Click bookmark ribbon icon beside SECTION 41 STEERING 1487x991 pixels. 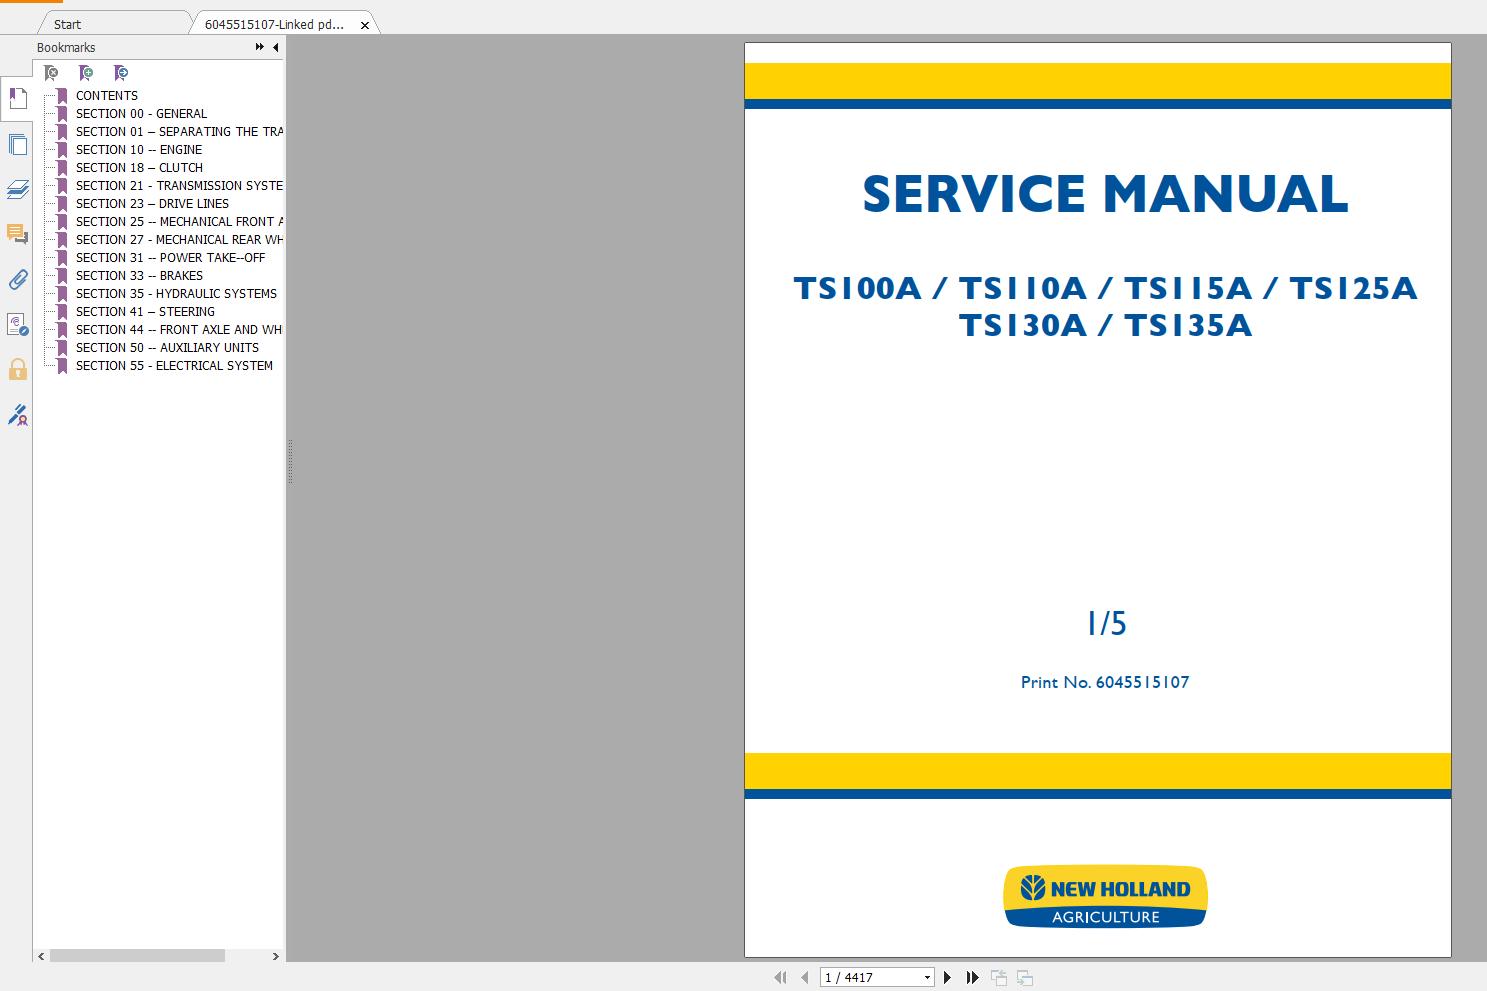pos(62,312)
